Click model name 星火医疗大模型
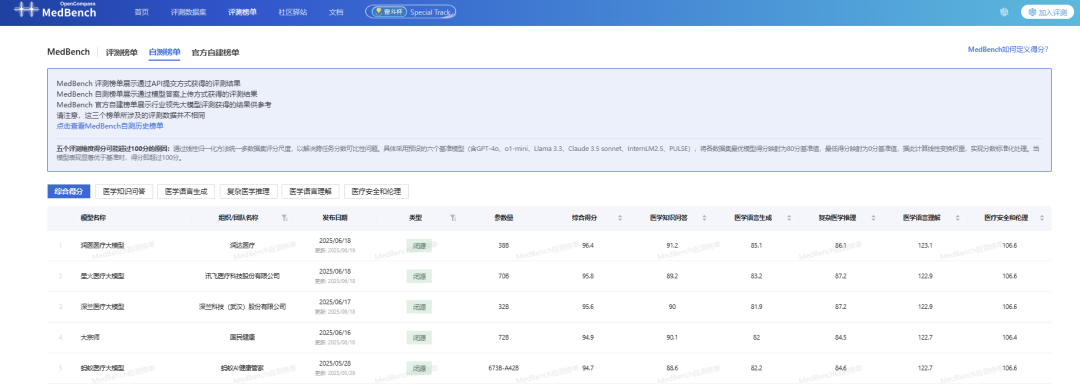Viewport: 1080px width, 388px height. click(x=103, y=276)
